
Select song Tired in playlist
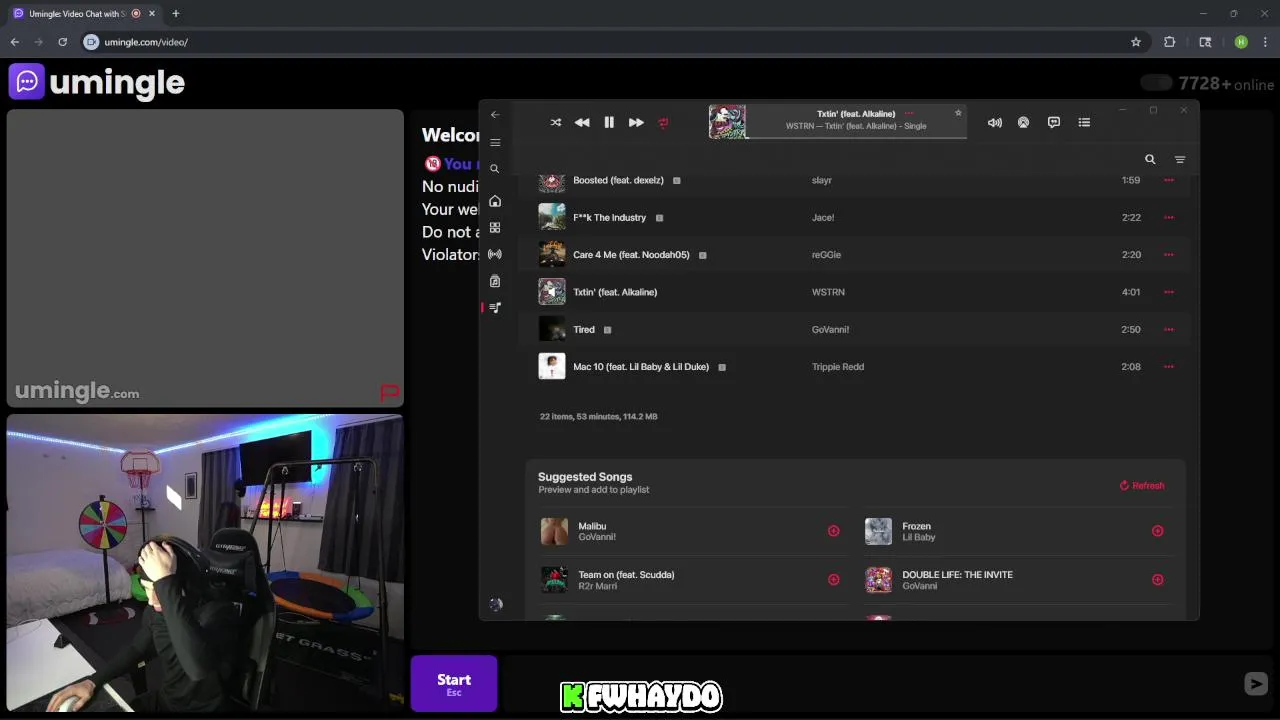pos(584,330)
